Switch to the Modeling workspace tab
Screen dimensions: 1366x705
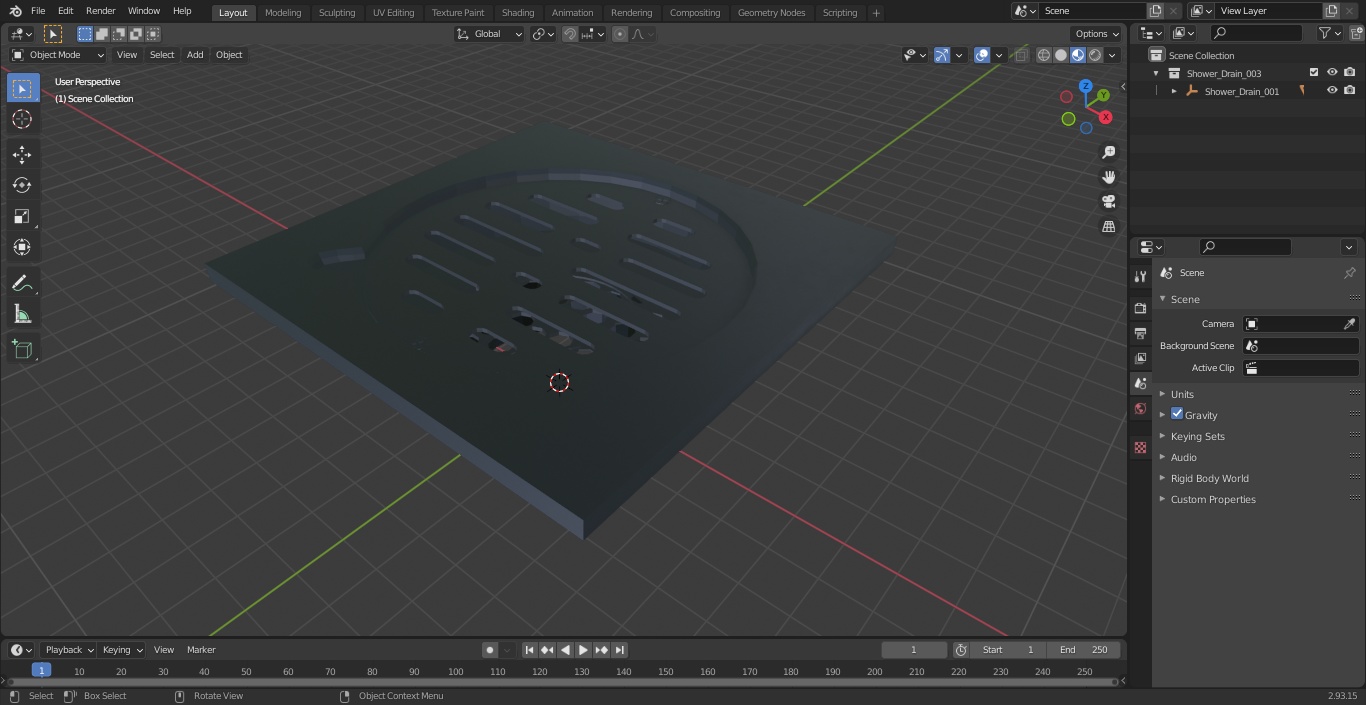click(283, 13)
